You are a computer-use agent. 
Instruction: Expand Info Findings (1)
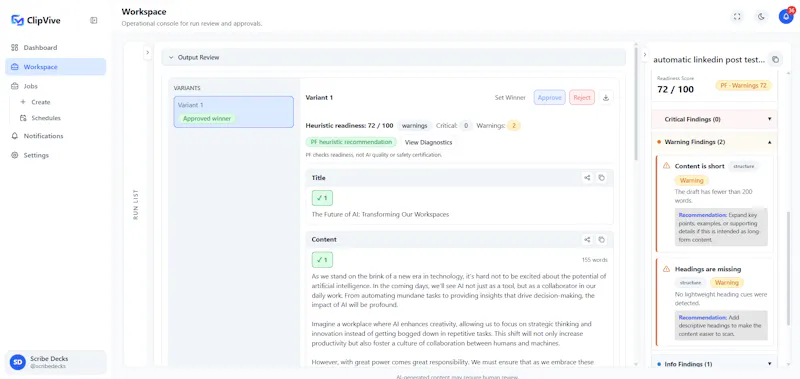pyautogui.click(x=714, y=364)
